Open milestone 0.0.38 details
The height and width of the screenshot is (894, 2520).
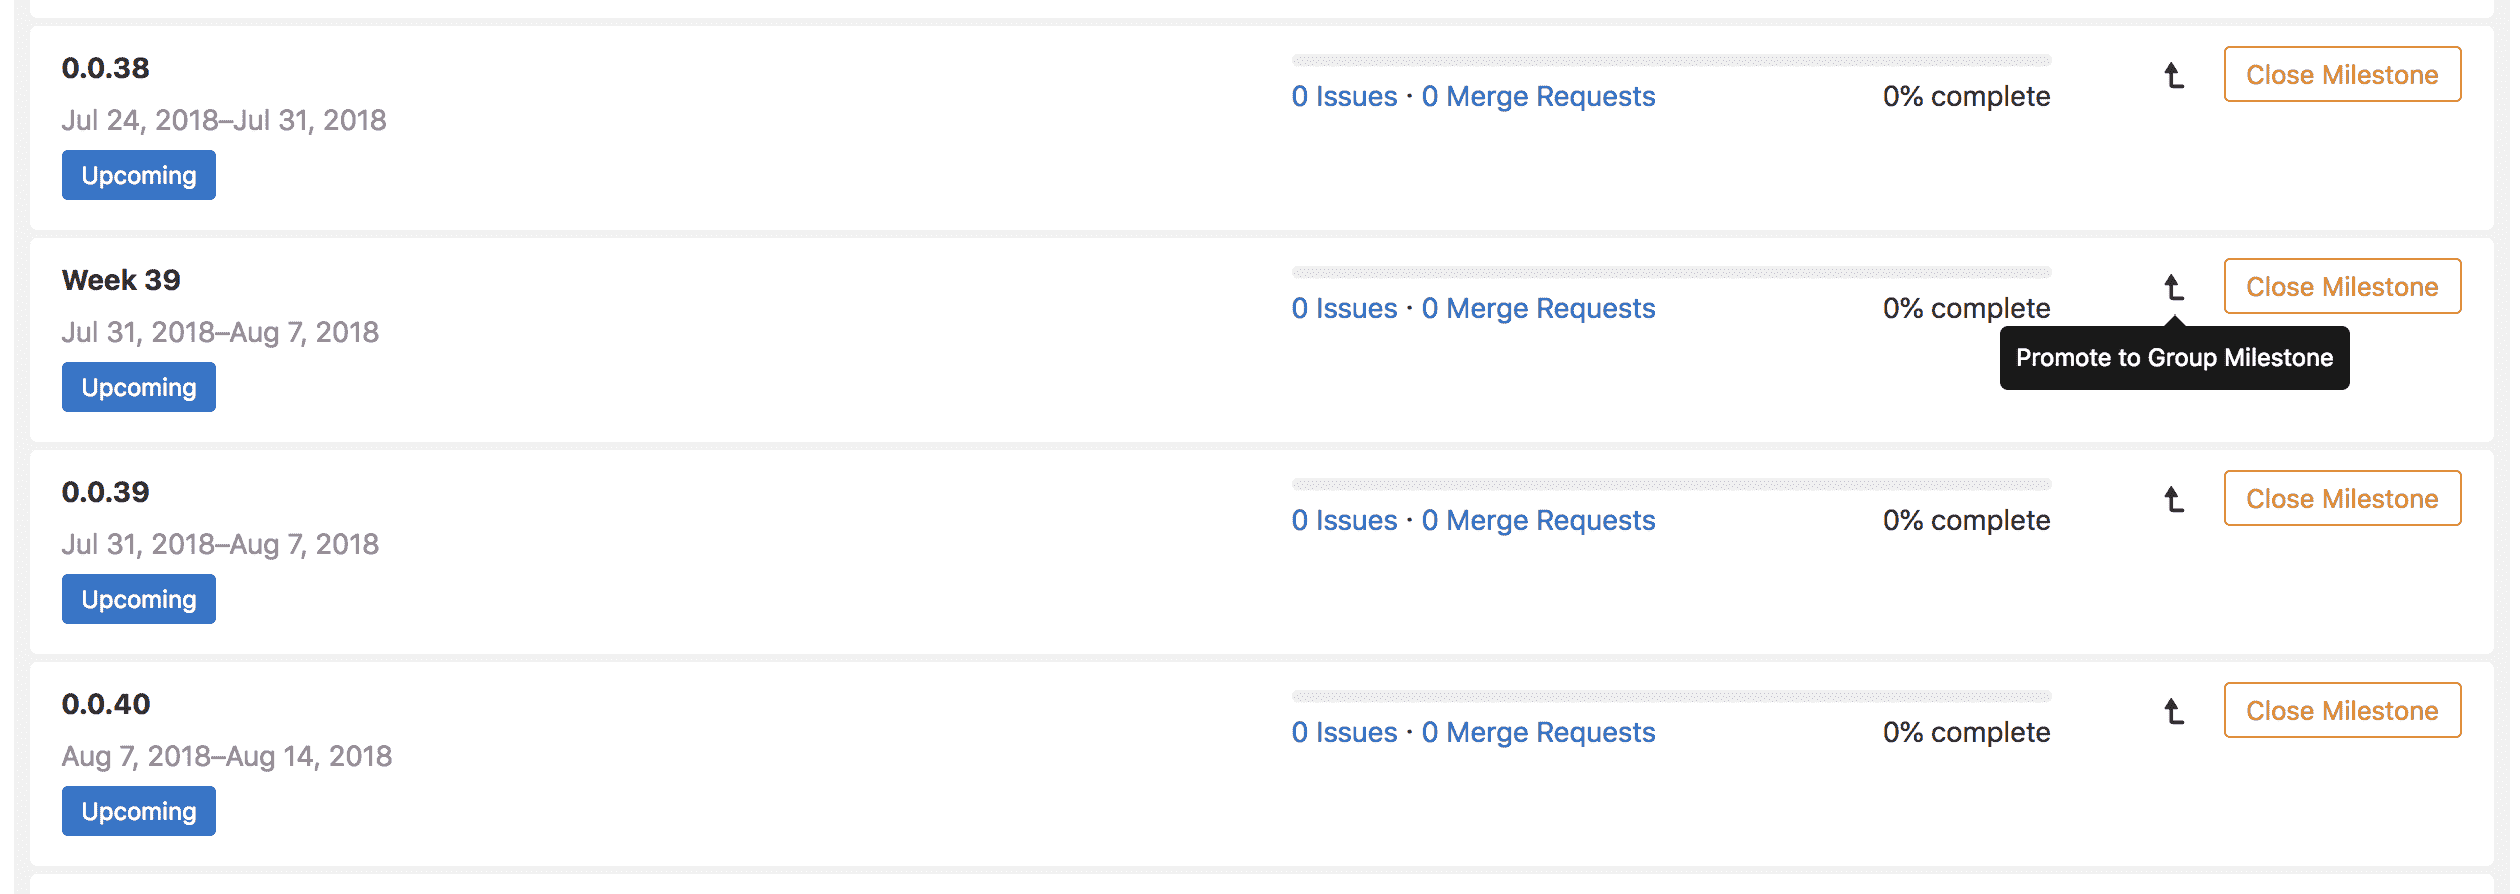(106, 68)
